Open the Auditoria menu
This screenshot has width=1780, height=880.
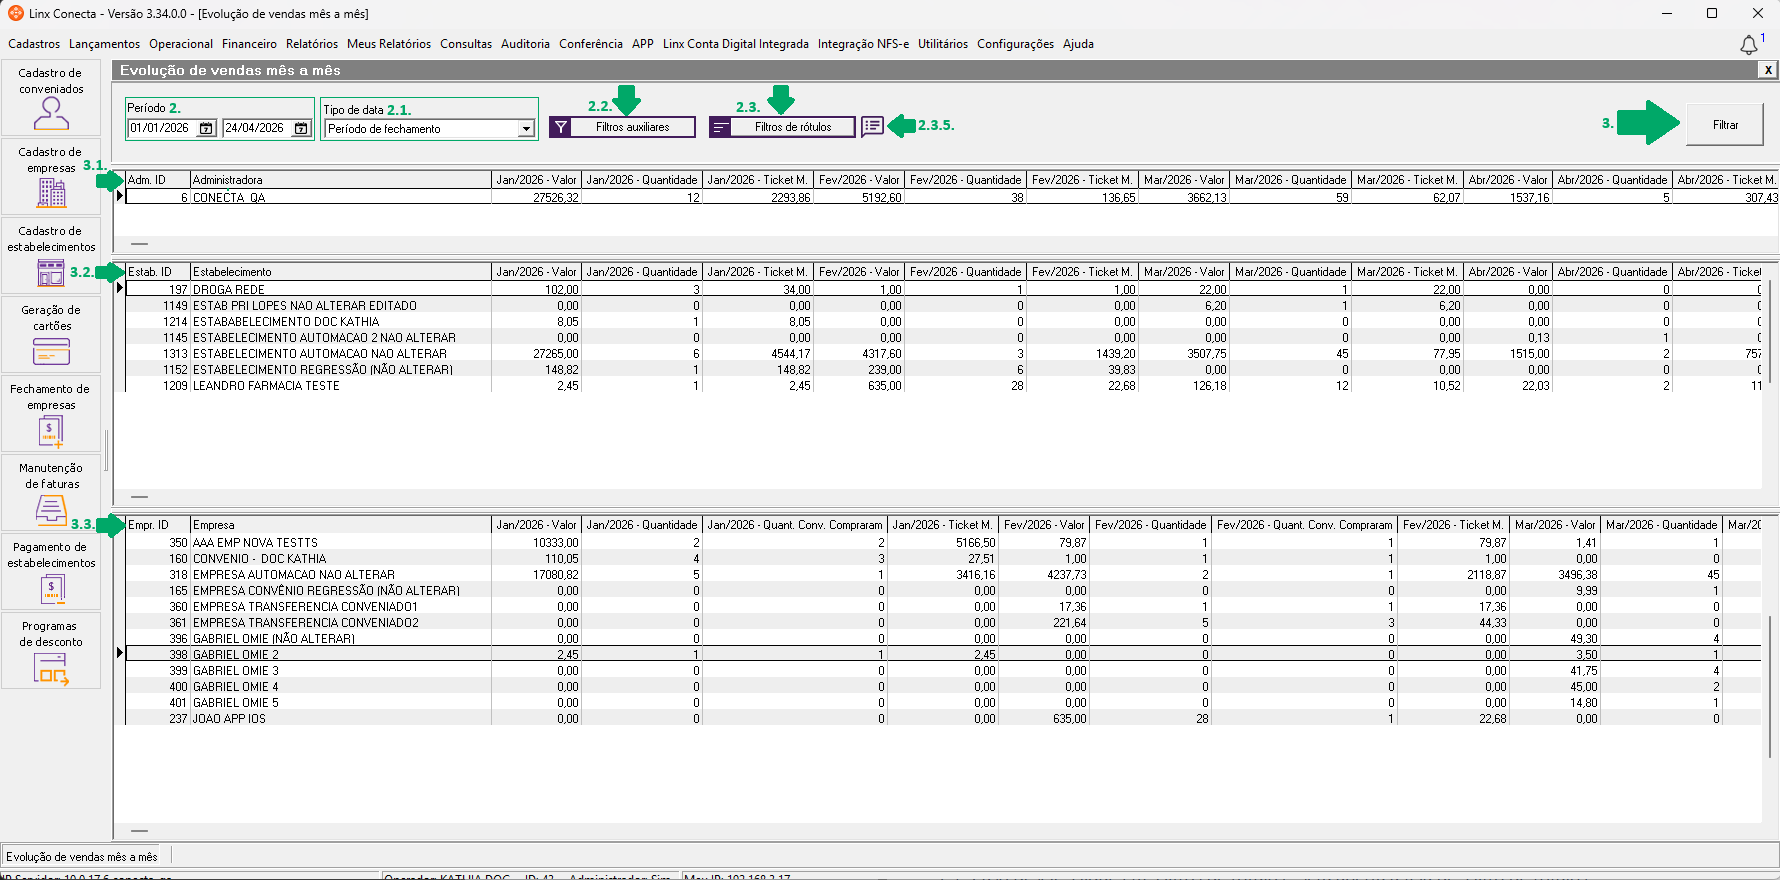tap(525, 44)
